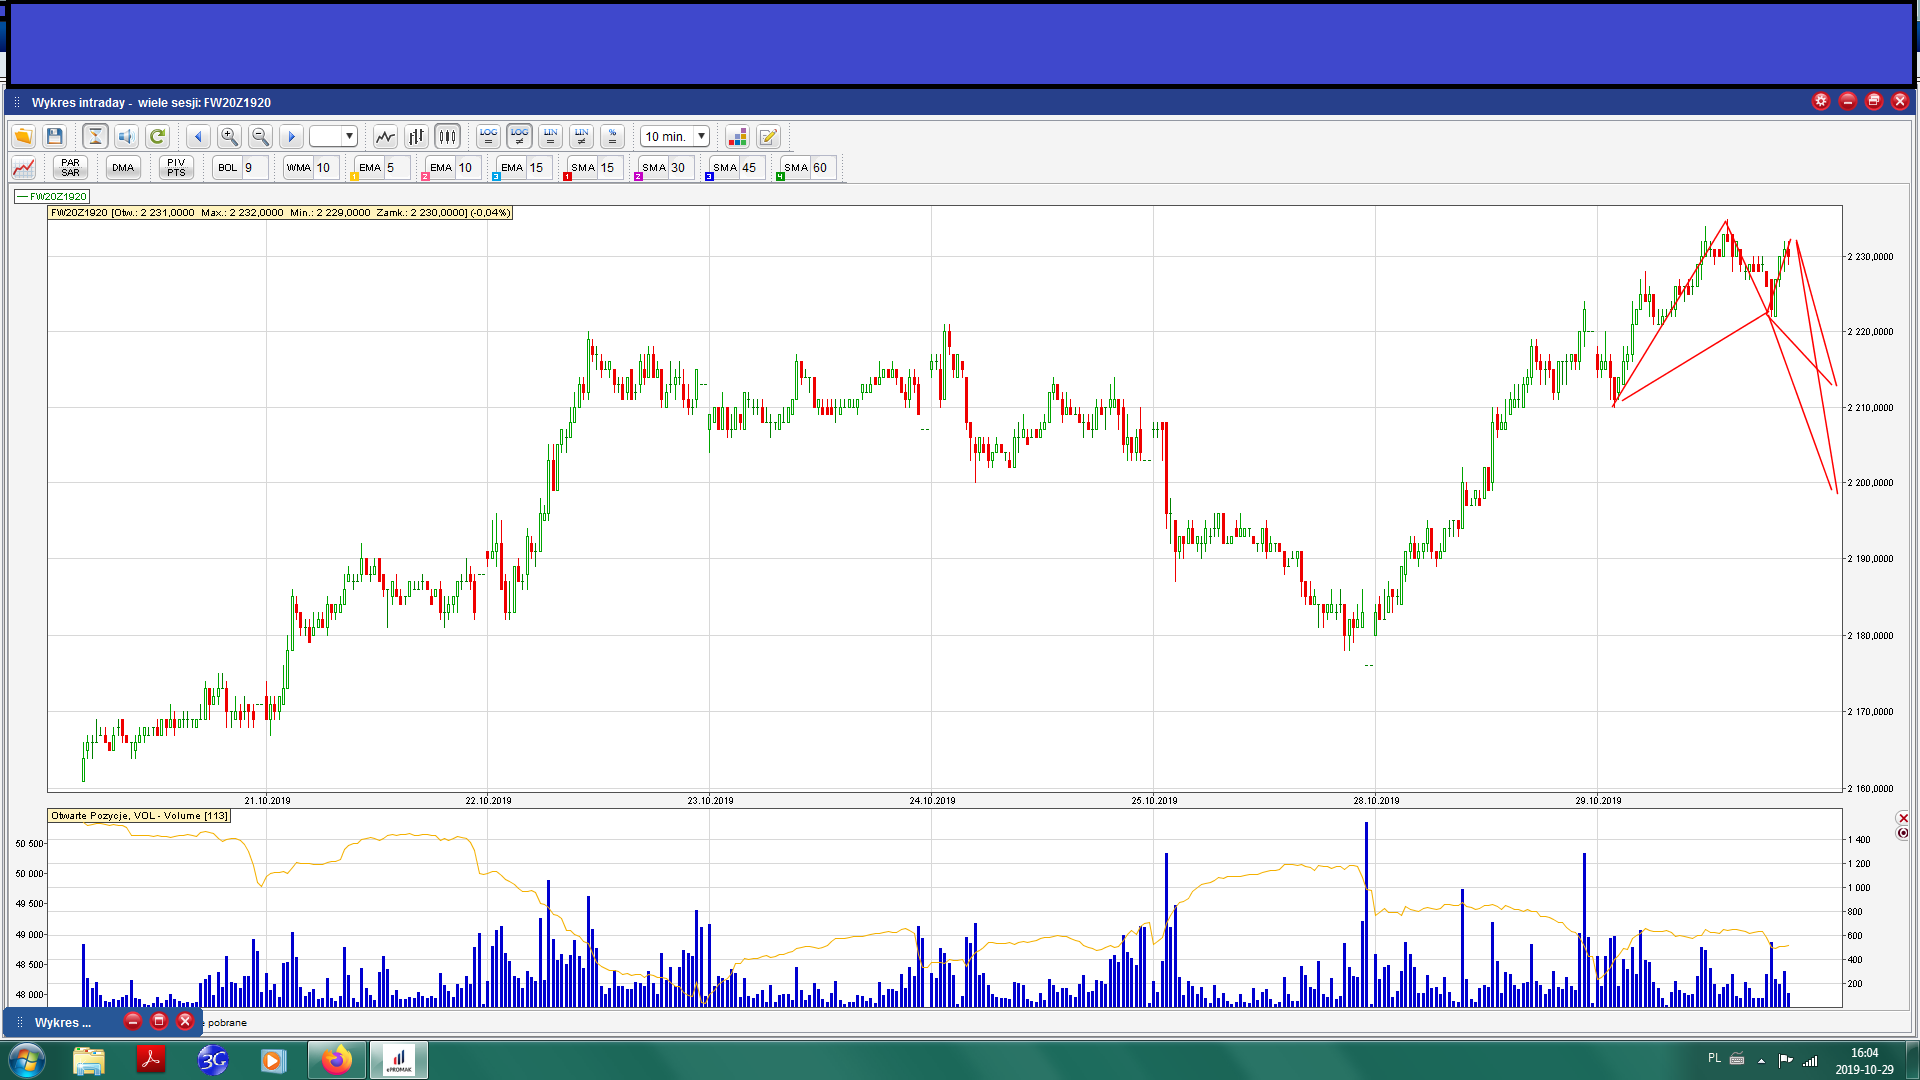Select the FW20Z1920 legend tab

click(52, 196)
